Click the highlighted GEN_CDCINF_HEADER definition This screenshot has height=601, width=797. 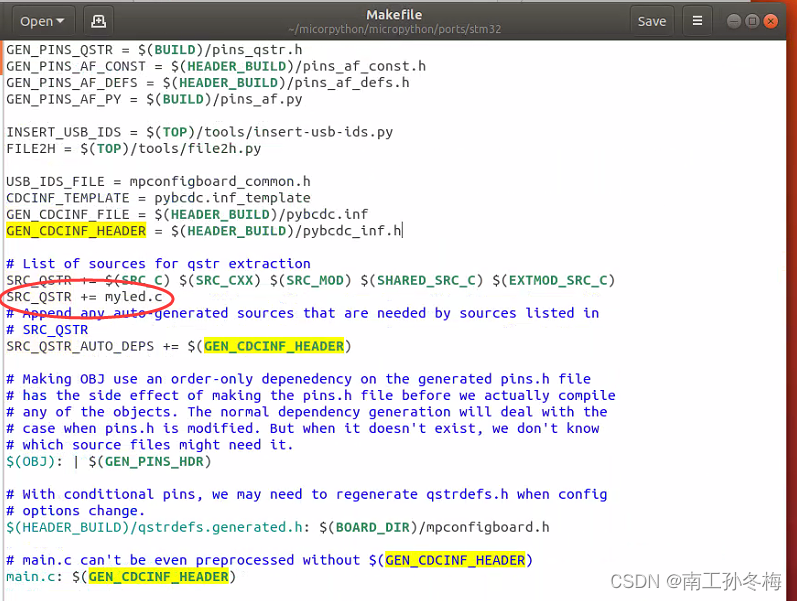[76, 231]
